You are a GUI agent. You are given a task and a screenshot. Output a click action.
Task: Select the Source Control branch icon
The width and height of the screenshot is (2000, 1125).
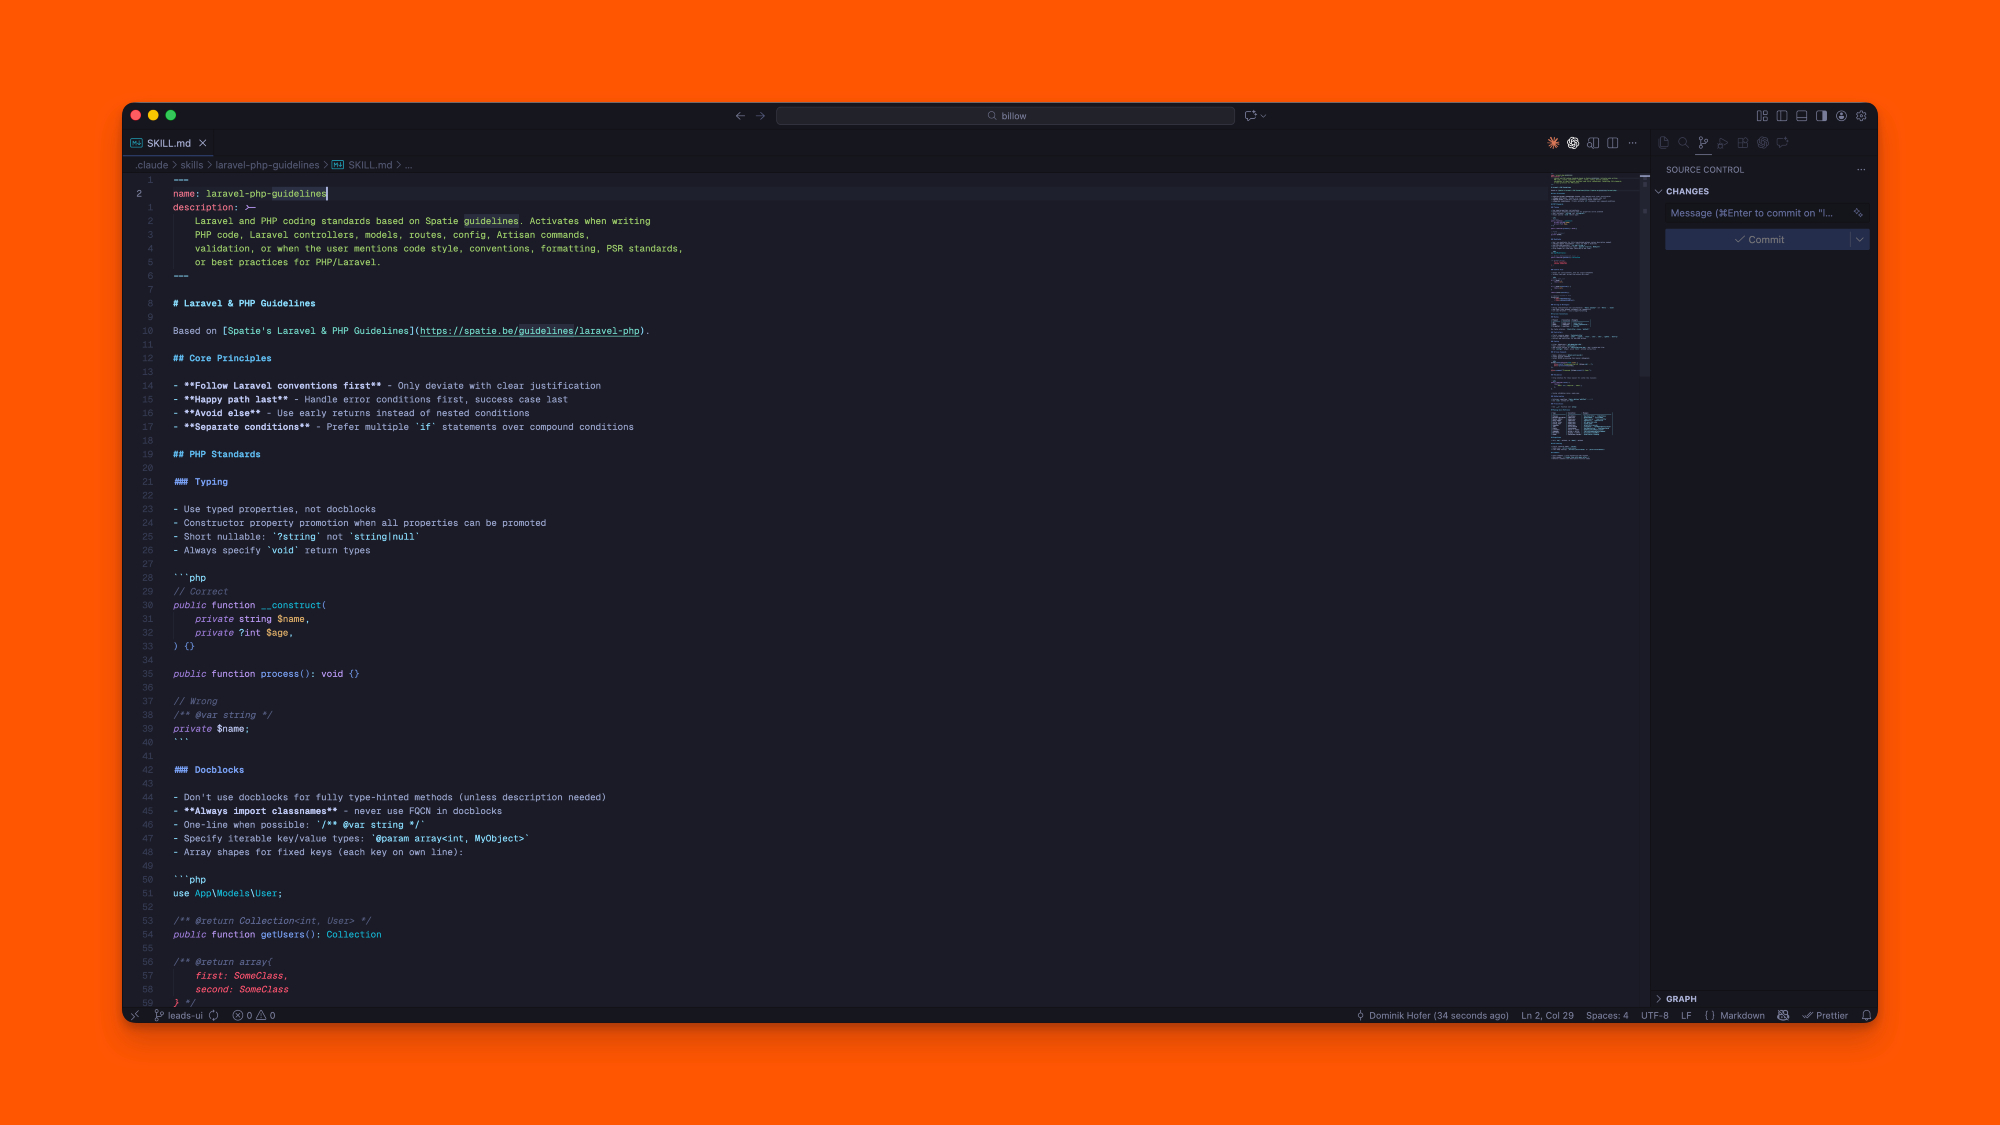point(1703,143)
